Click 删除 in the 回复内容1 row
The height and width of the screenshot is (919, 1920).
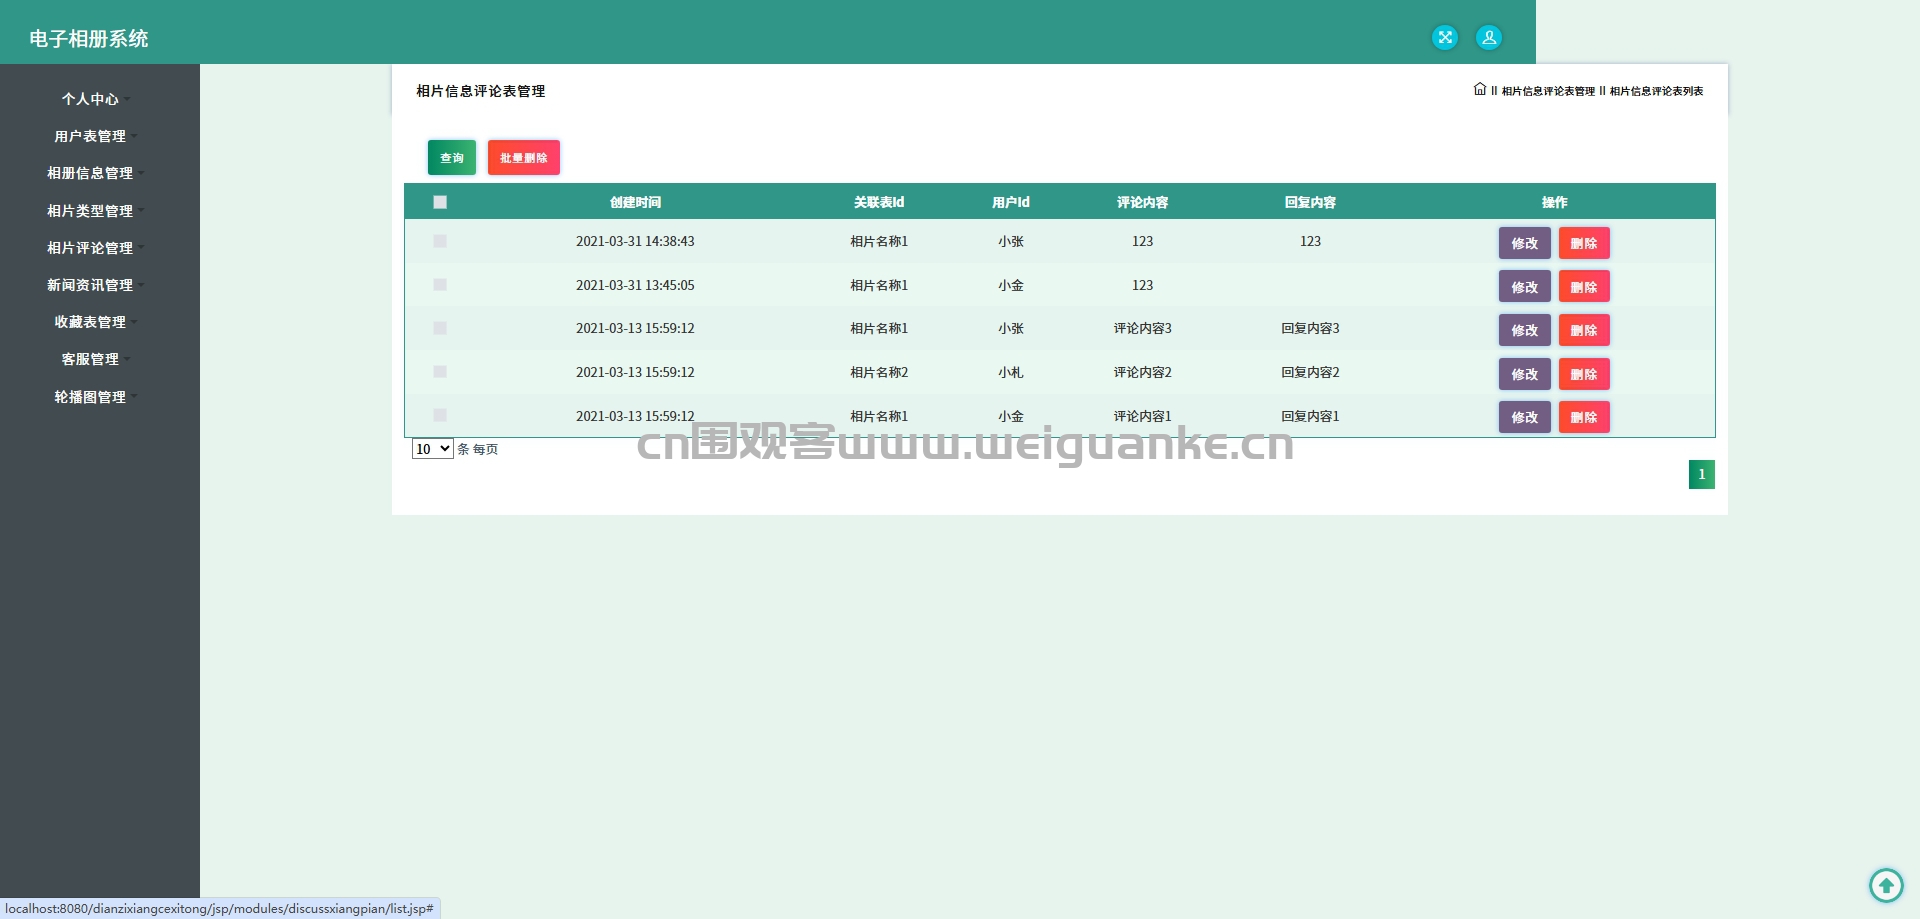tap(1584, 417)
